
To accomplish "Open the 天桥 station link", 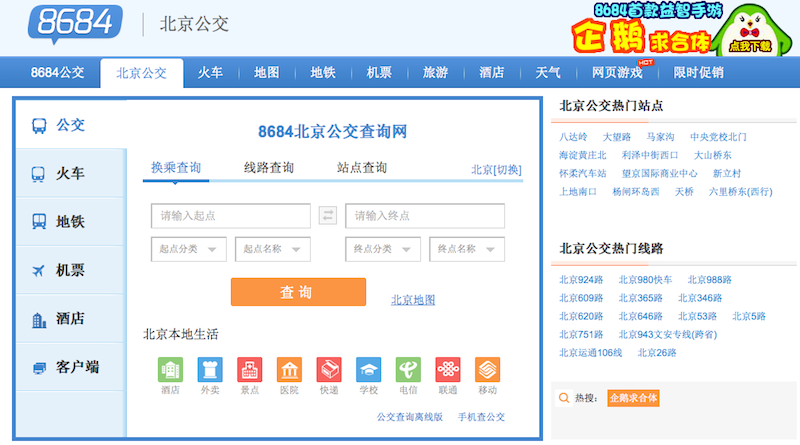I will click(x=684, y=192).
